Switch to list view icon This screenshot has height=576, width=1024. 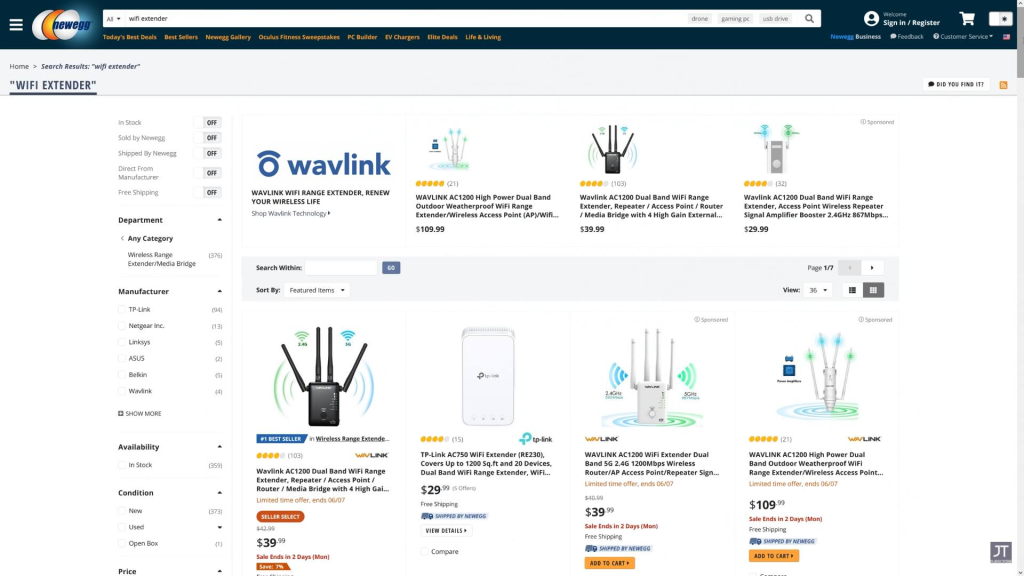point(852,290)
